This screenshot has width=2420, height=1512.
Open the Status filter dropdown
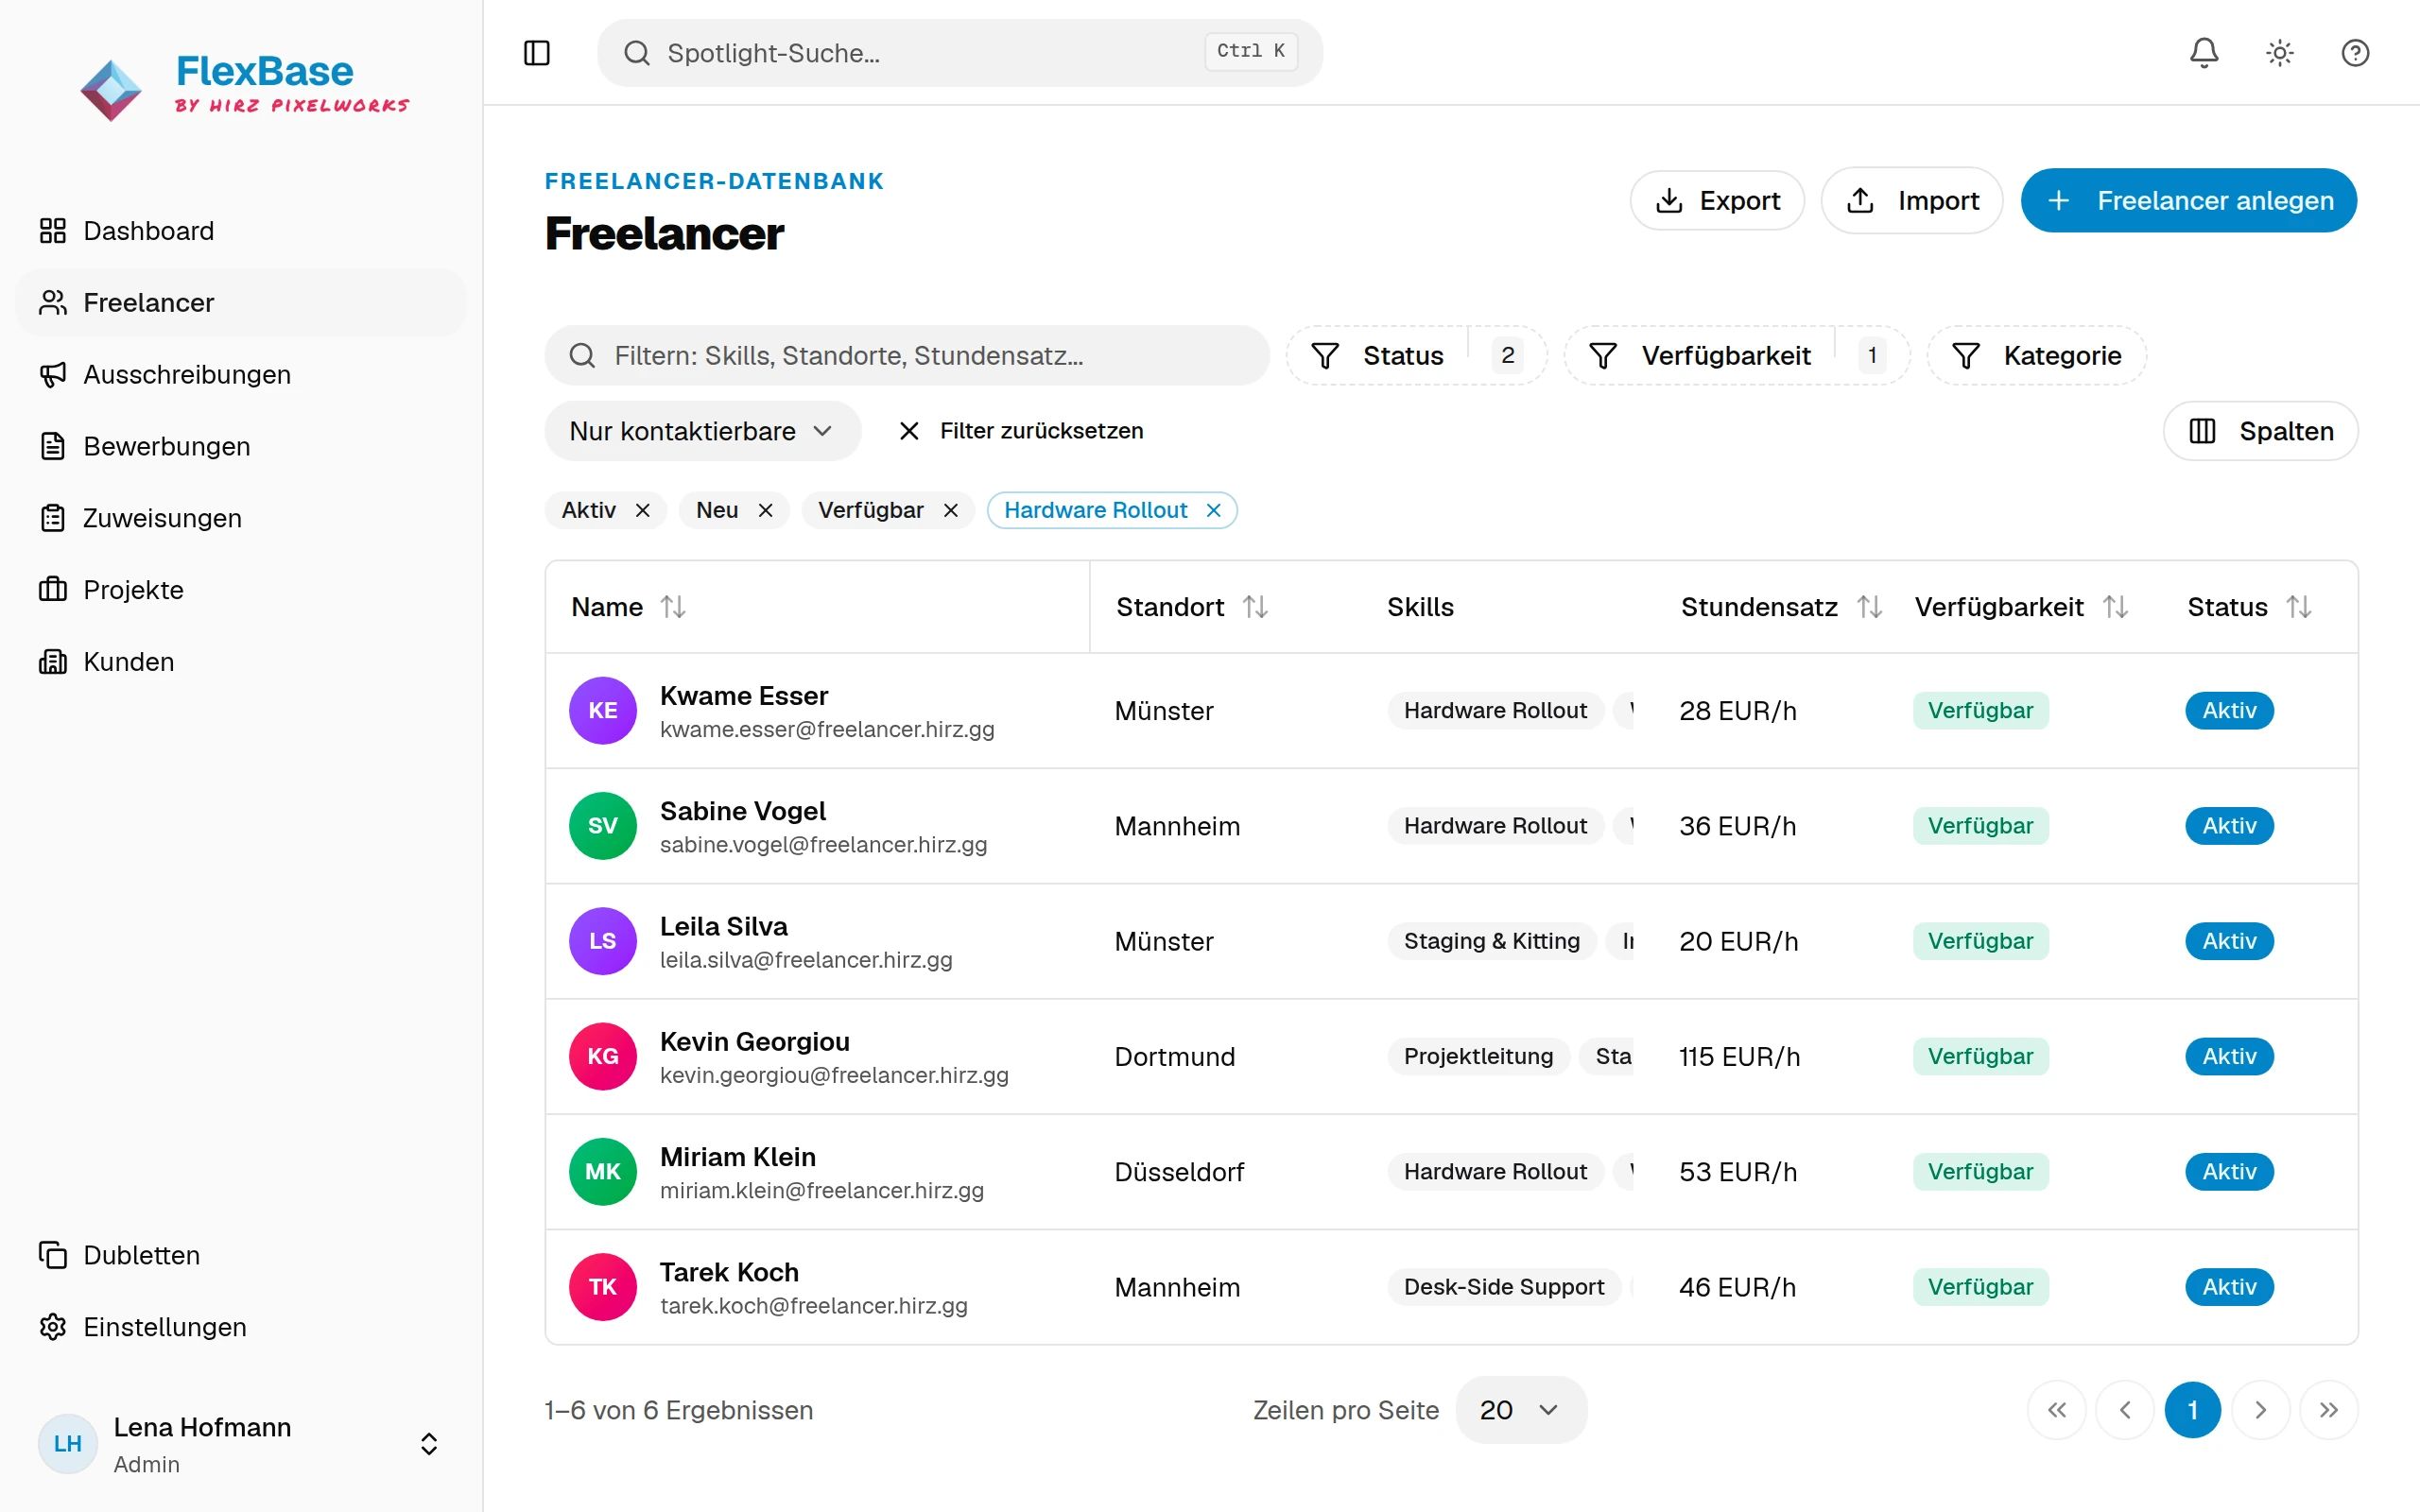[1416, 356]
